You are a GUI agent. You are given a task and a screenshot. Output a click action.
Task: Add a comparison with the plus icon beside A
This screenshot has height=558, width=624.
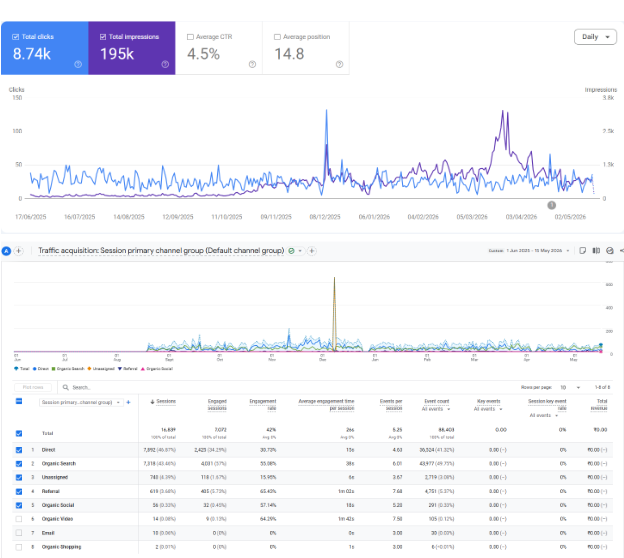(18, 251)
